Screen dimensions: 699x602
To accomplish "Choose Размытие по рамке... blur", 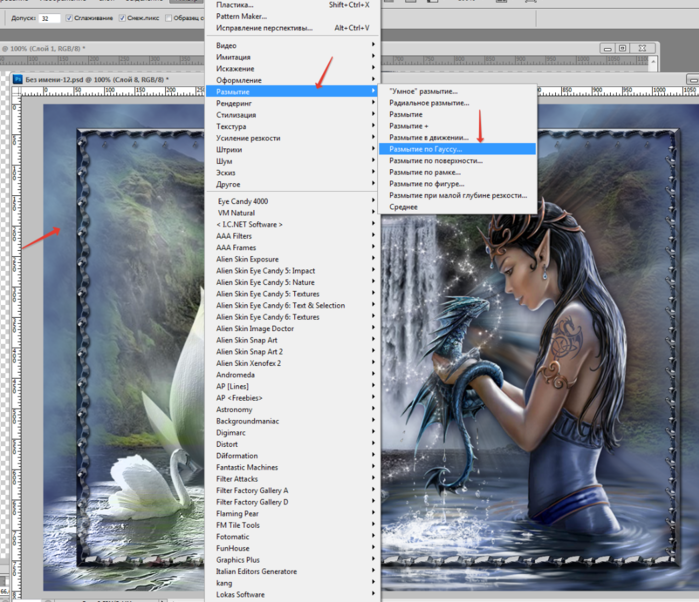I will (457, 173).
